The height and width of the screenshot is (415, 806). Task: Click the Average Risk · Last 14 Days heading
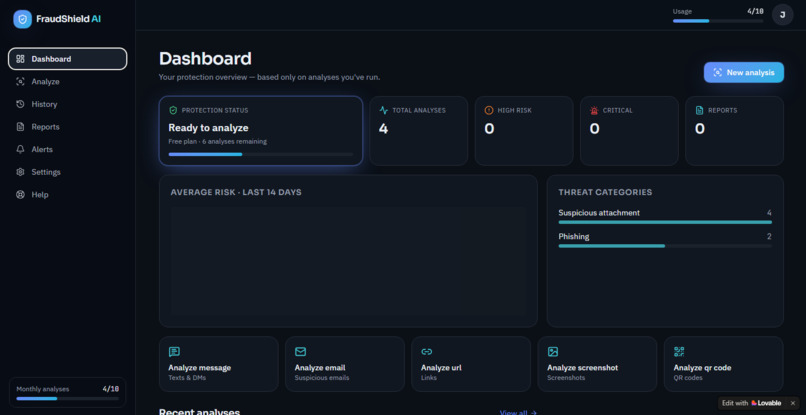(236, 192)
